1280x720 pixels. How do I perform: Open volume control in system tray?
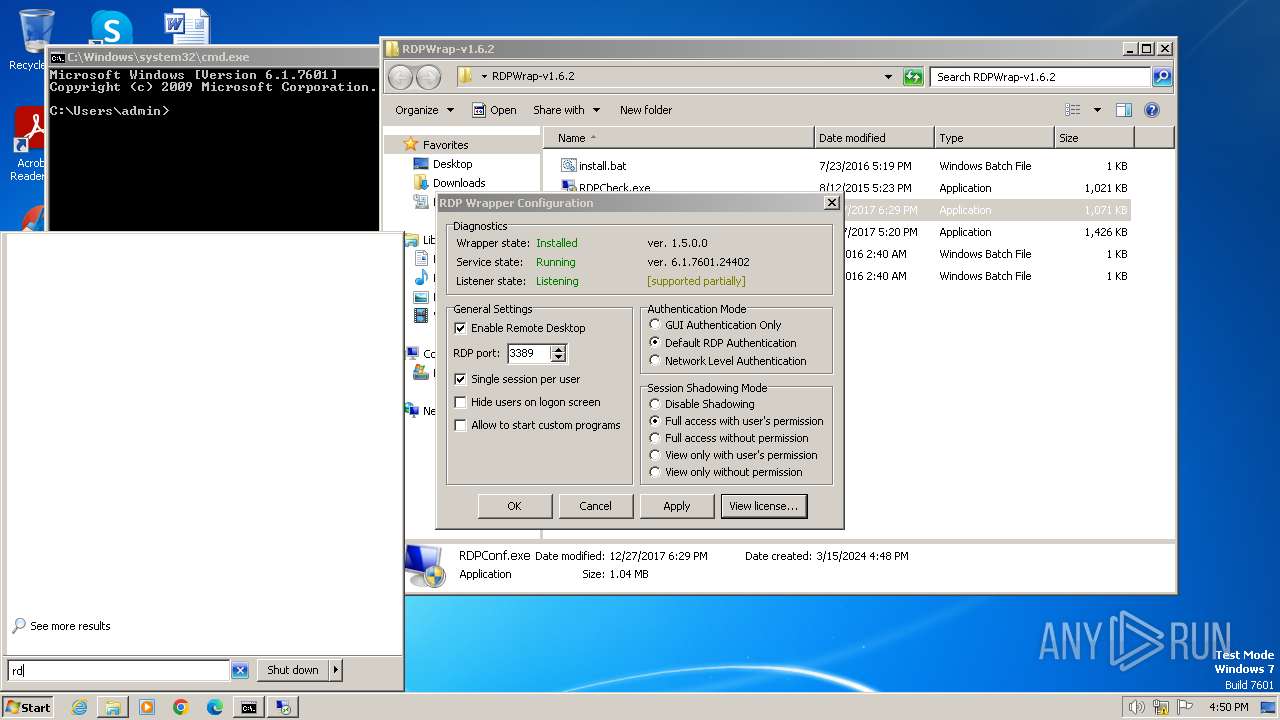[1136, 707]
